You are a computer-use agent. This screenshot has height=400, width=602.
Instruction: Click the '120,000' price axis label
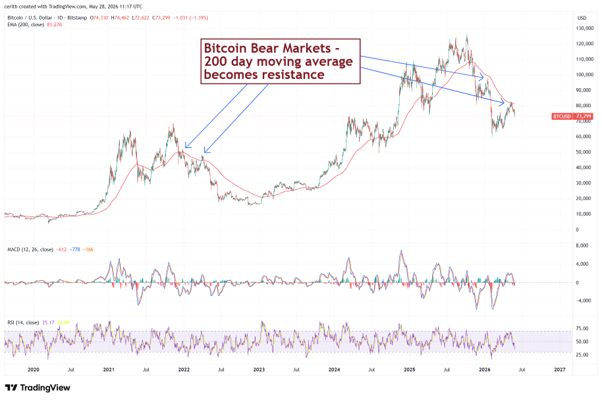click(x=585, y=44)
